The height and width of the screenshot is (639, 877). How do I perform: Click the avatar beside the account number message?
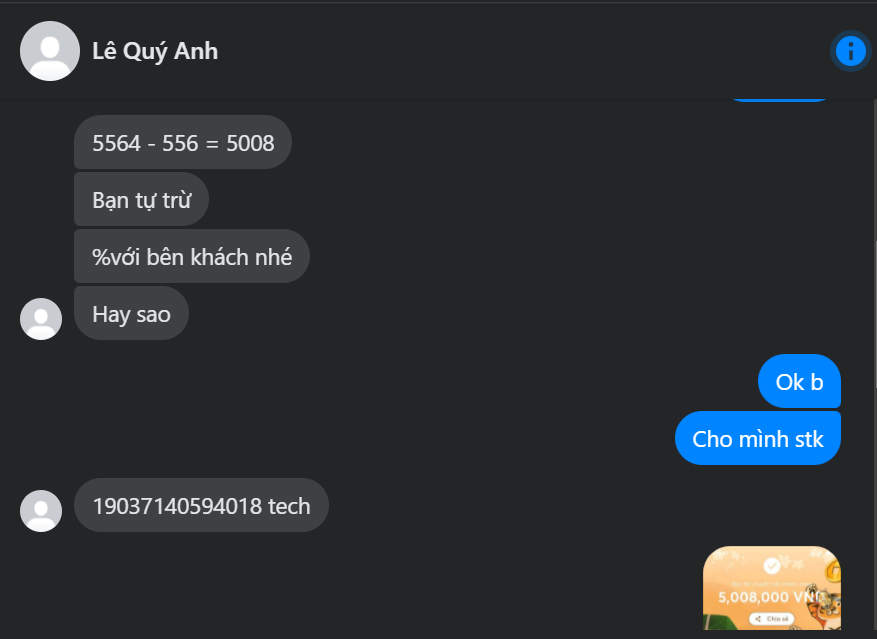pyautogui.click(x=41, y=510)
